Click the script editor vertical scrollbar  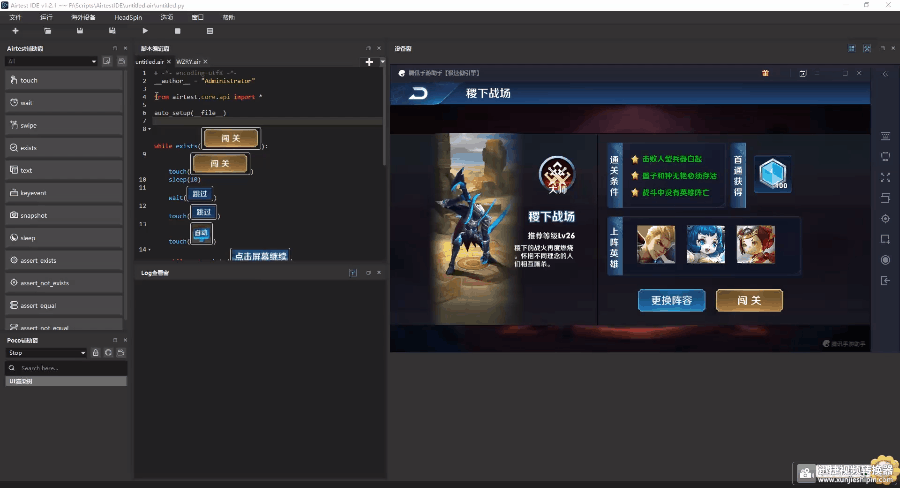click(x=384, y=115)
